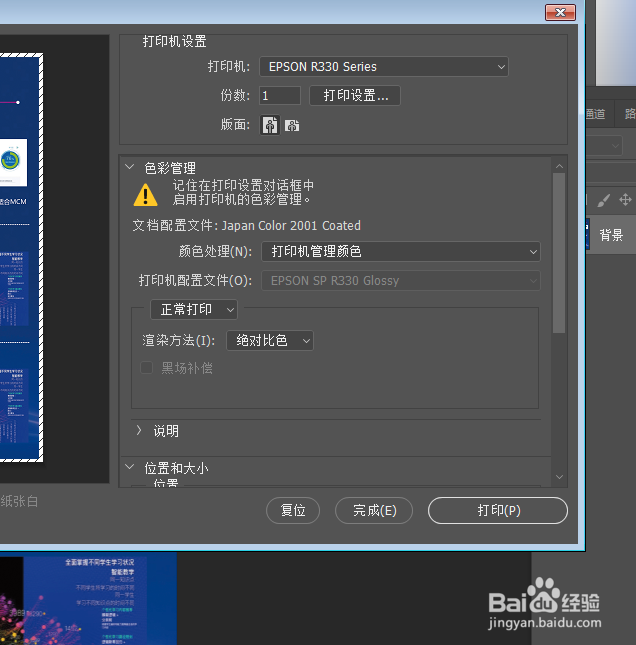Click the 文档配置文件 Japan Color 2001 Coated text
636x645 pixels.
coord(246,225)
